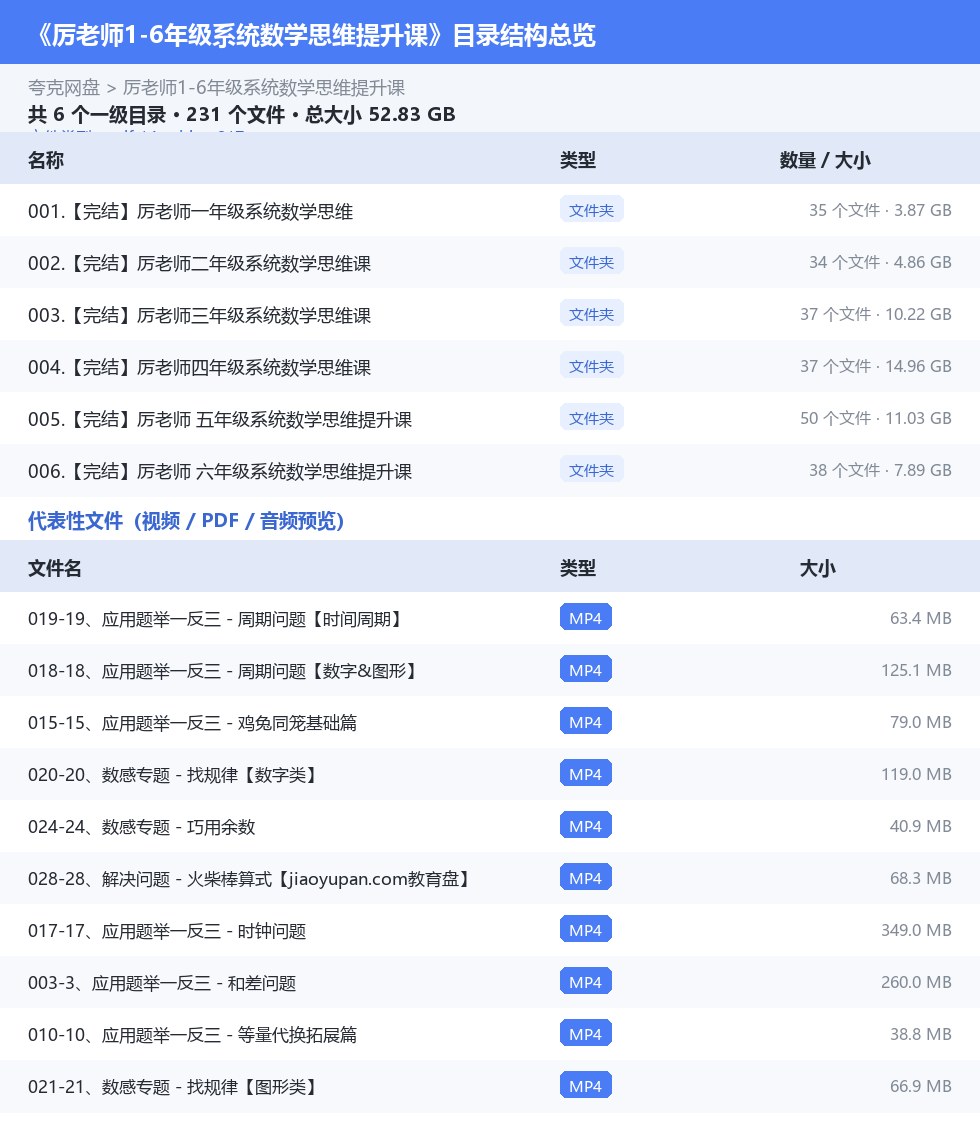Image resolution: width=980 pixels, height=1144 pixels.
Task: Click the 类型 header in the folder table
Action: (x=578, y=161)
